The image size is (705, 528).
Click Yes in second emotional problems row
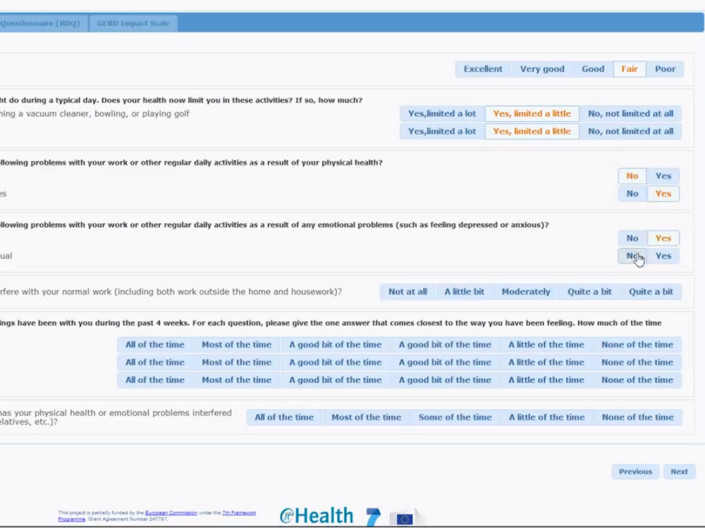[663, 256]
